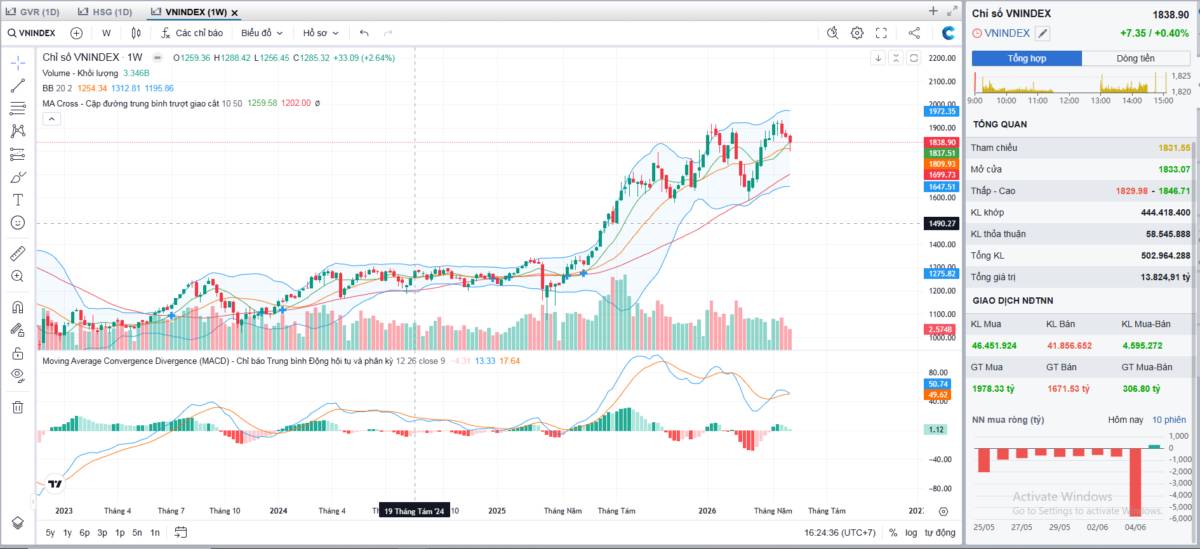The image size is (1200, 549).
Task: Set range to 1p
Action: point(120,533)
